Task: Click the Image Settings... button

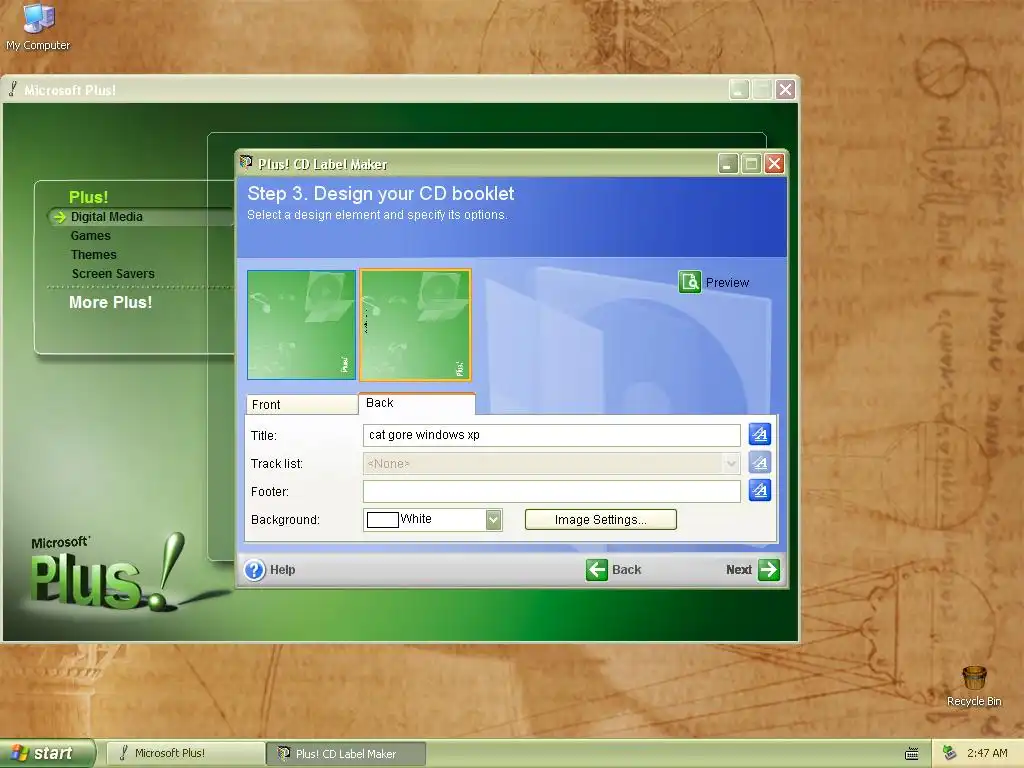Action: point(601,520)
